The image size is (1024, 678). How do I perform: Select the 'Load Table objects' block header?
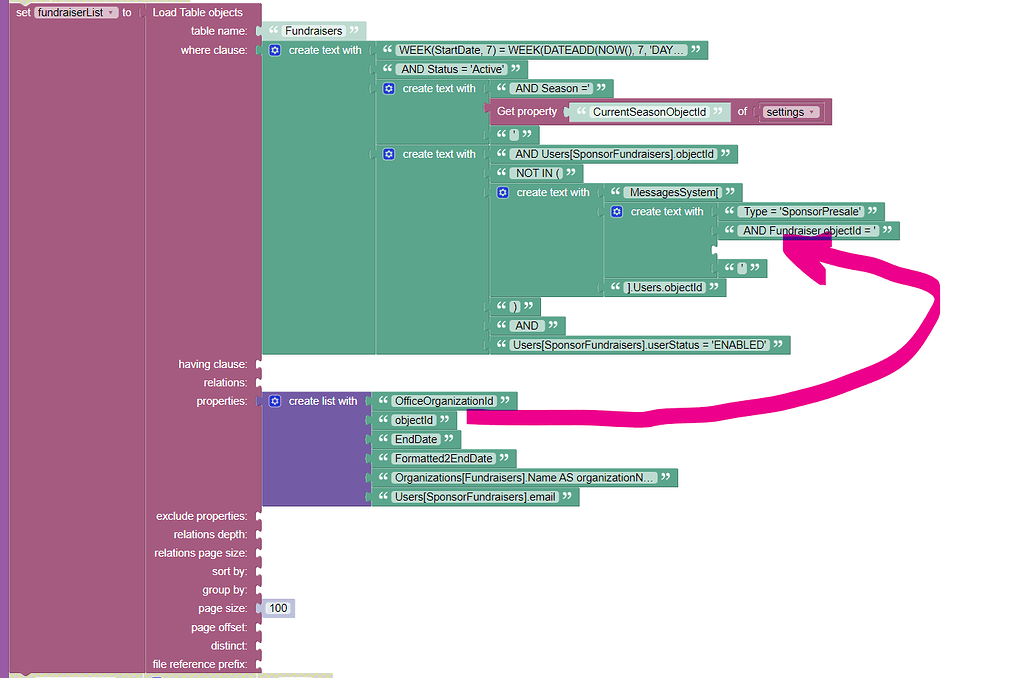(x=197, y=12)
